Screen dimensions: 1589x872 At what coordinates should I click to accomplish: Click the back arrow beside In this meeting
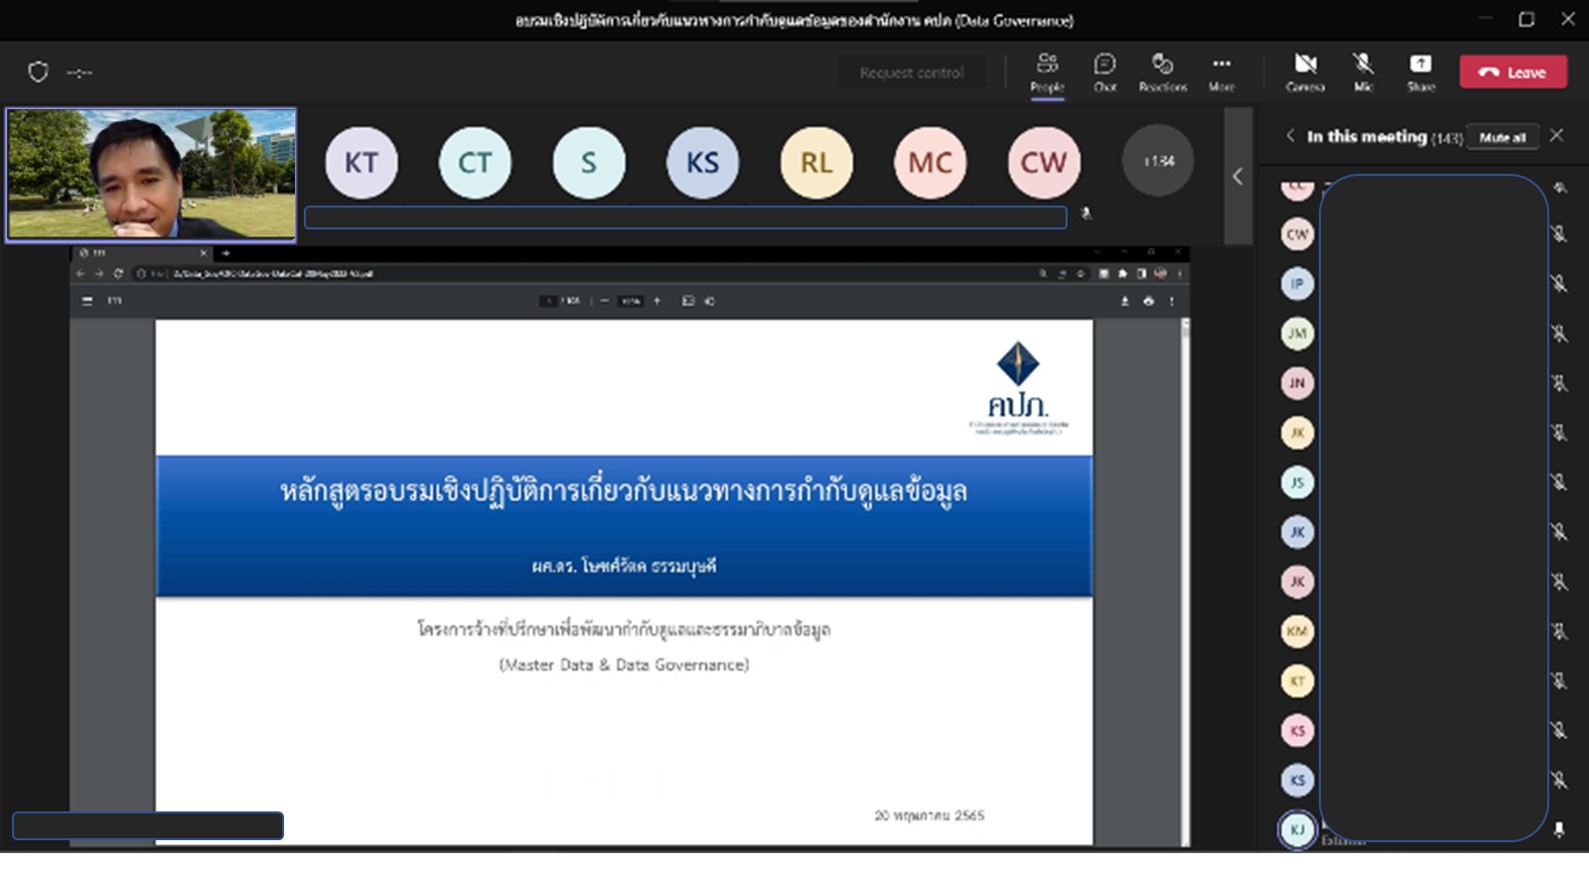click(1290, 136)
